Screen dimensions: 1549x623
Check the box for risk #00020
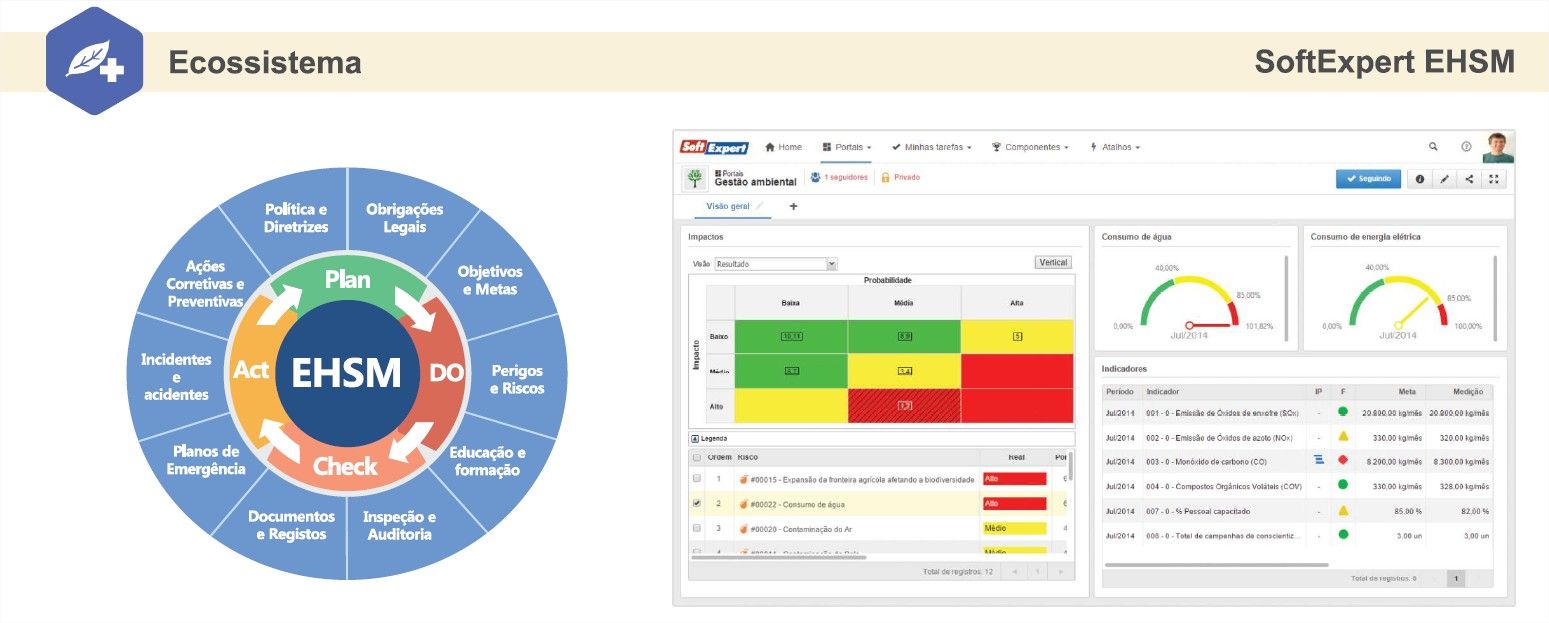(696, 528)
